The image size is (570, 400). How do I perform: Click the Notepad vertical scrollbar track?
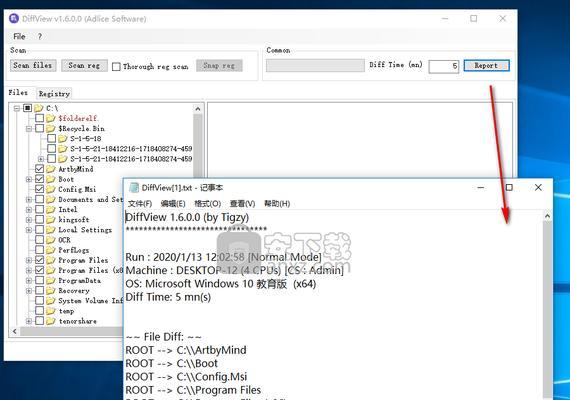pyautogui.click(x=547, y=309)
